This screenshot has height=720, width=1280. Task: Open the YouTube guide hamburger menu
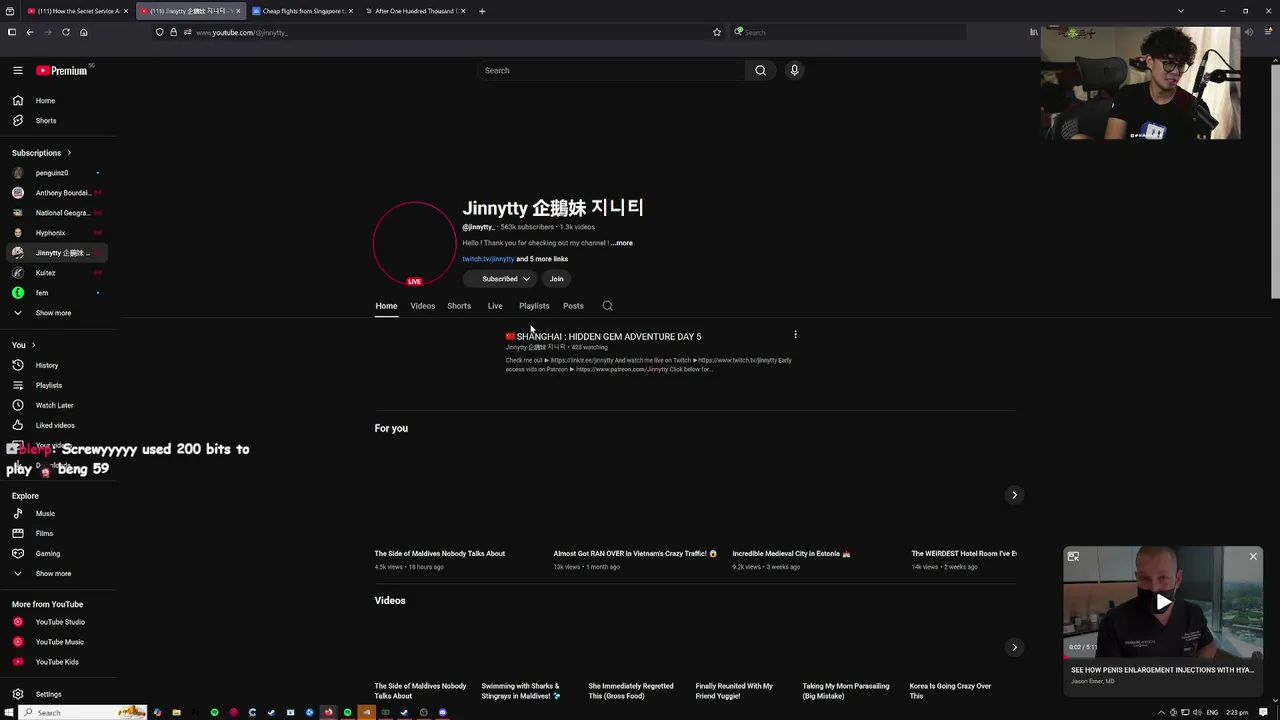[17, 70]
